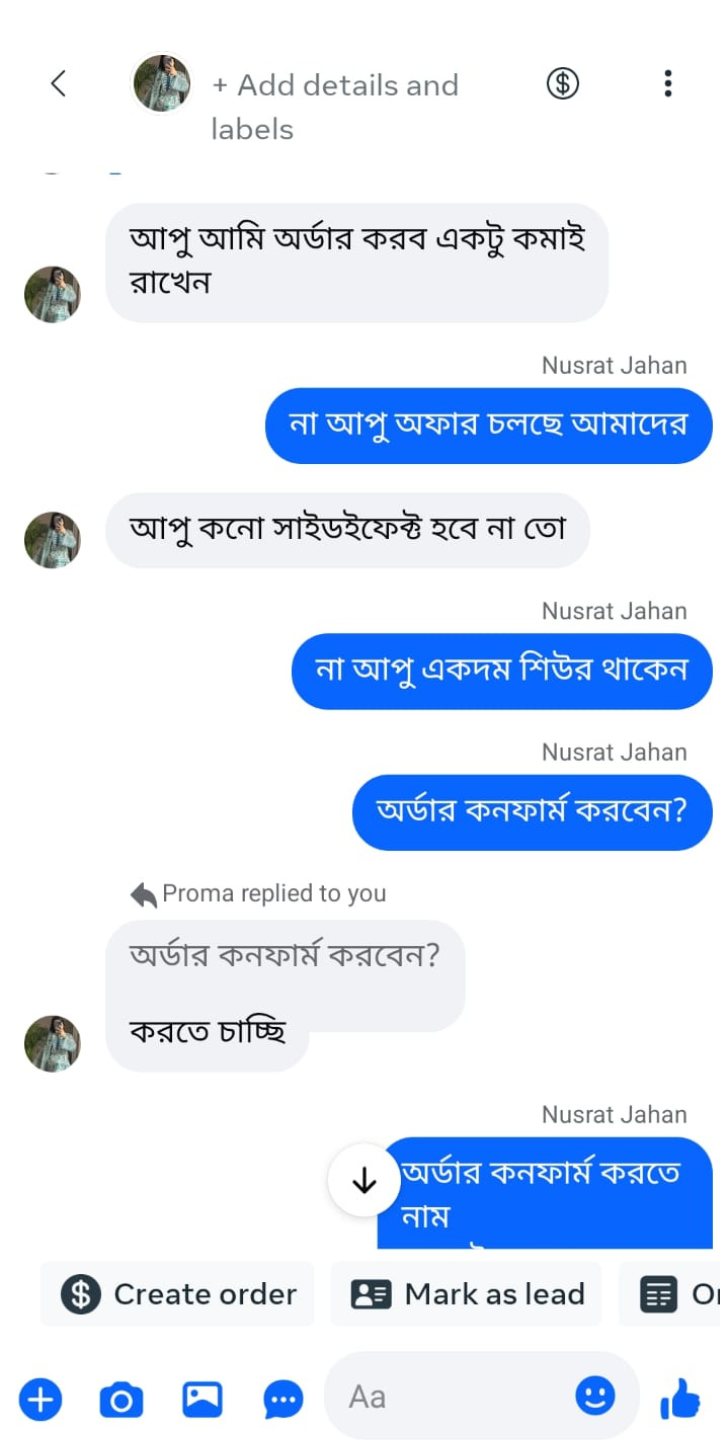
Task: Select the photo gallery icon
Action: pyautogui.click(x=200, y=1399)
